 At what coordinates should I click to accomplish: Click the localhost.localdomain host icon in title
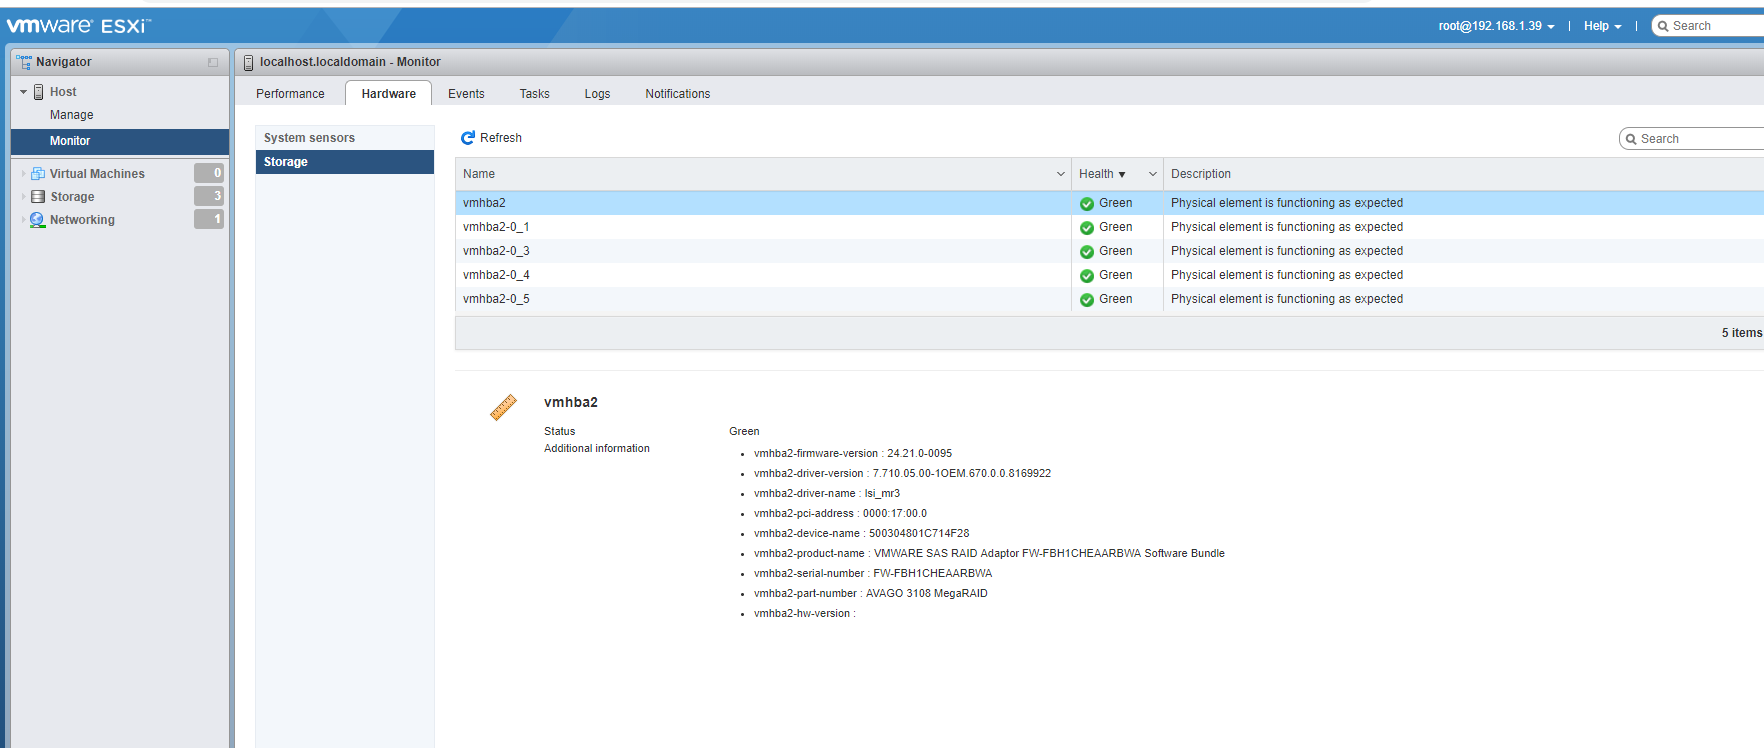coord(249,62)
